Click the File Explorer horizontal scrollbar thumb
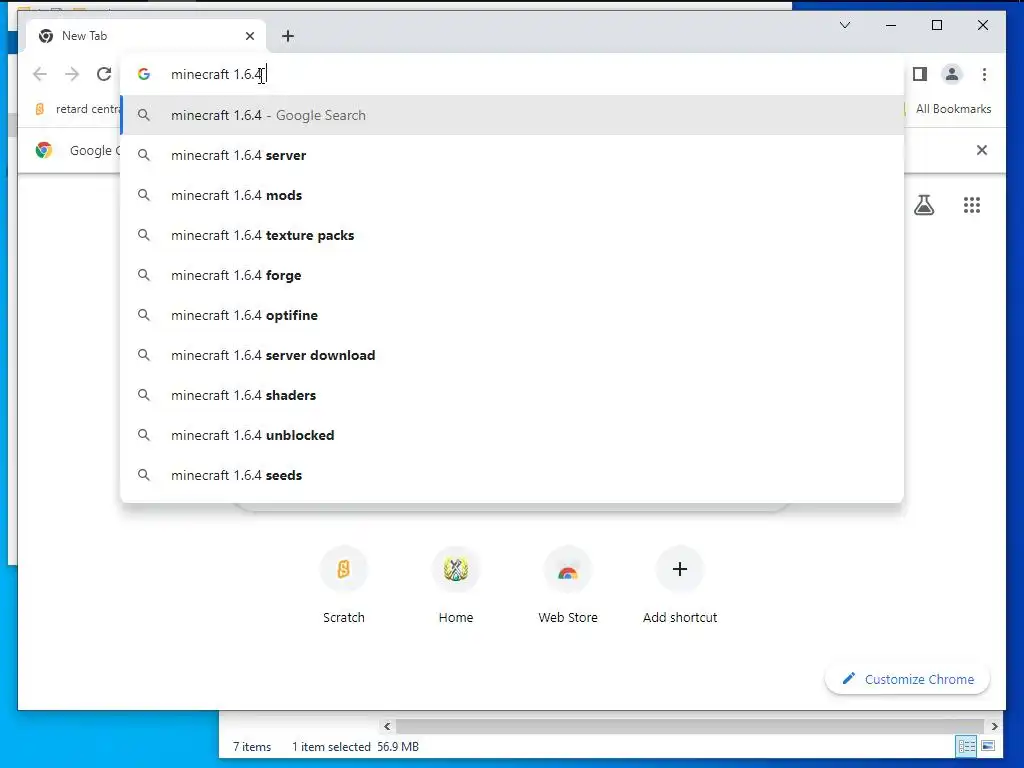The width and height of the screenshot is (1024, 768). point(690,726)
